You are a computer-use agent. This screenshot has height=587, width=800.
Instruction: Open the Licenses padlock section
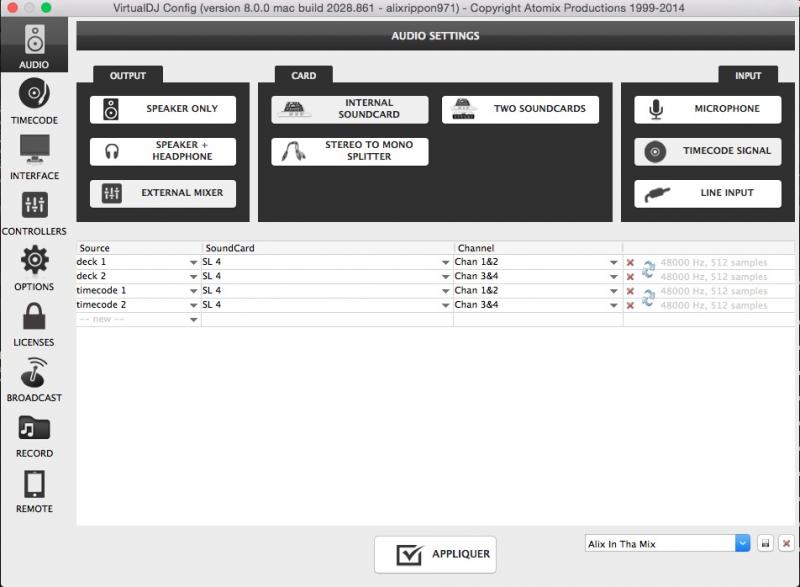(x=34, y=324)
